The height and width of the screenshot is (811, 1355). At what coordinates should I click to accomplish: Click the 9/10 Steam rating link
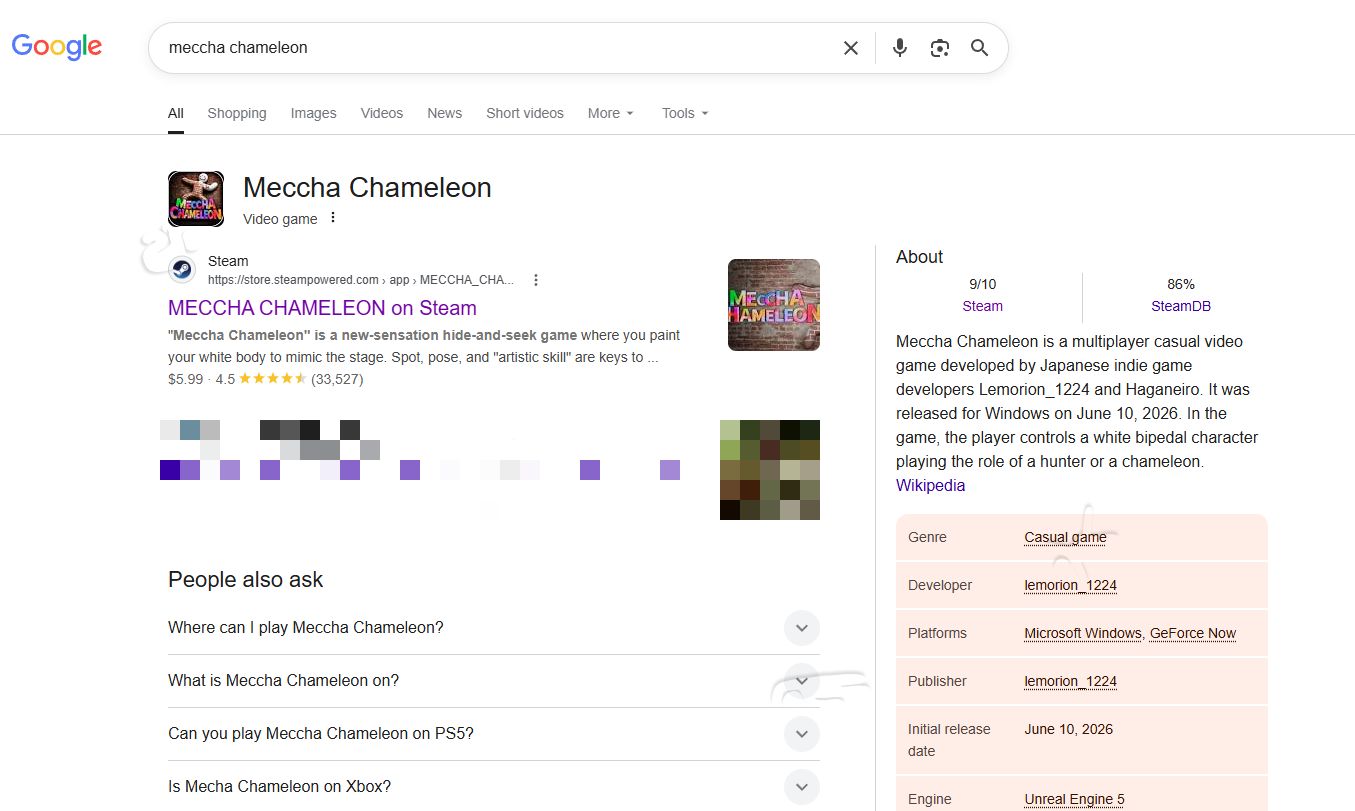pos(983,306)
